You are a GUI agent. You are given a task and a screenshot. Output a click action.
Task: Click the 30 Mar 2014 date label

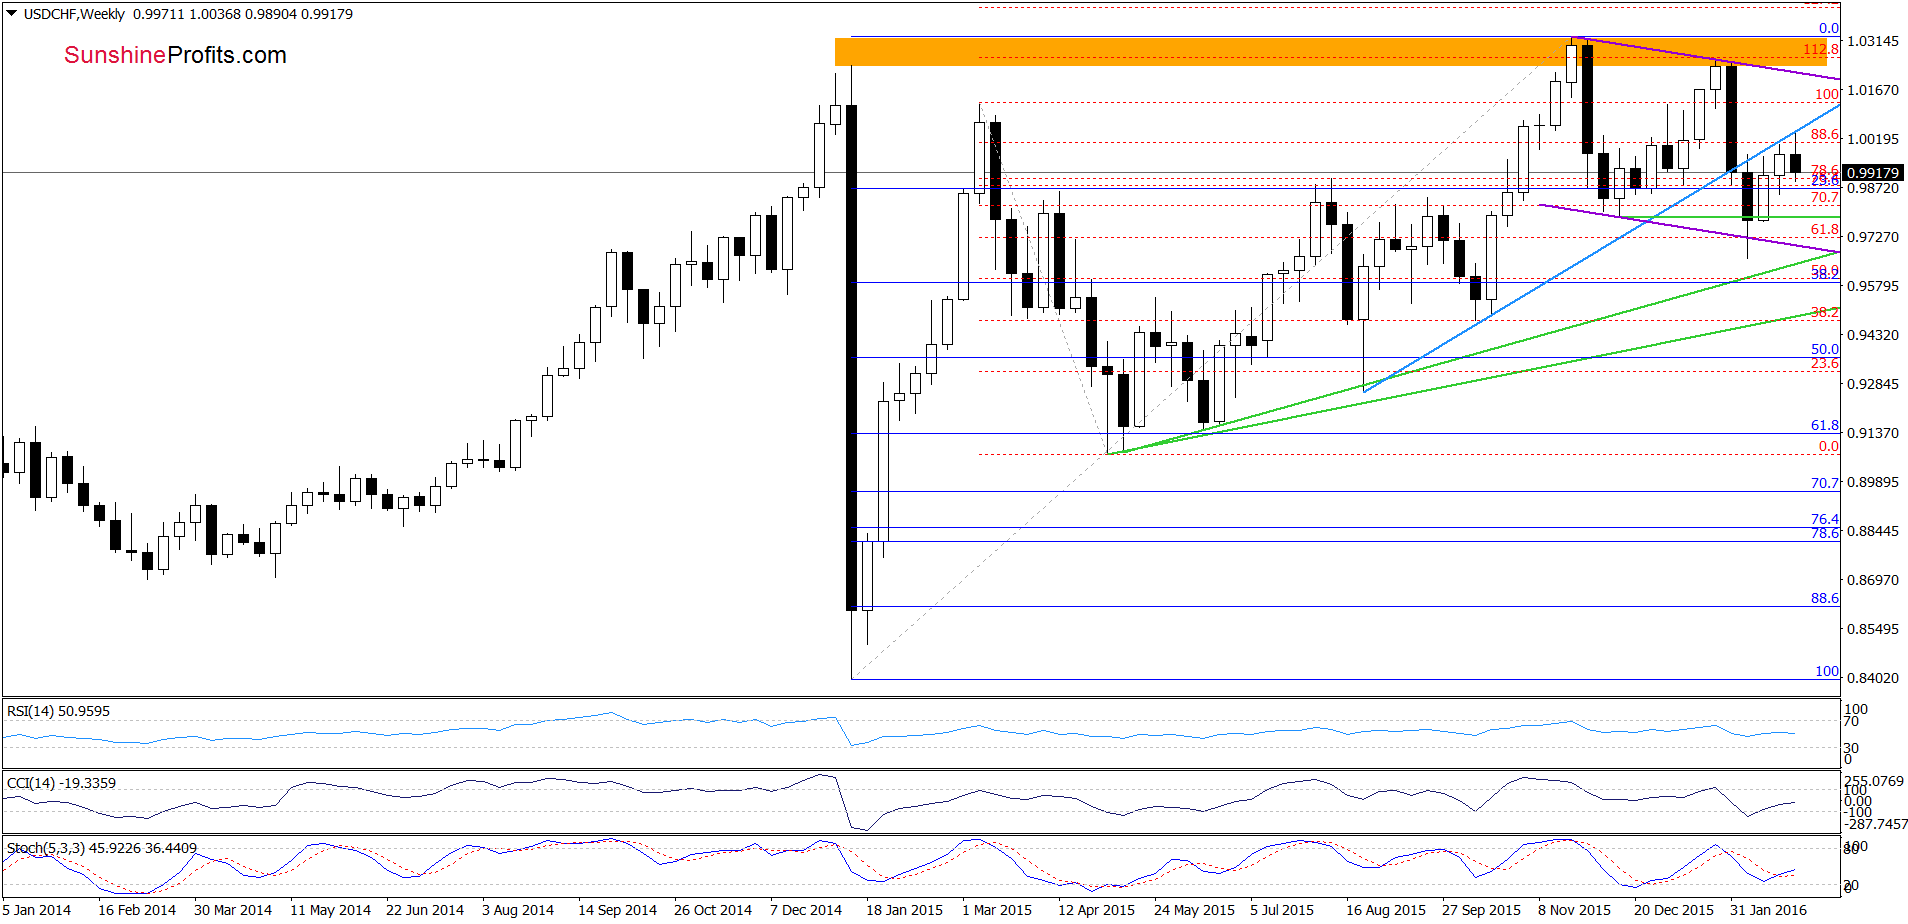tap(233, 910)
